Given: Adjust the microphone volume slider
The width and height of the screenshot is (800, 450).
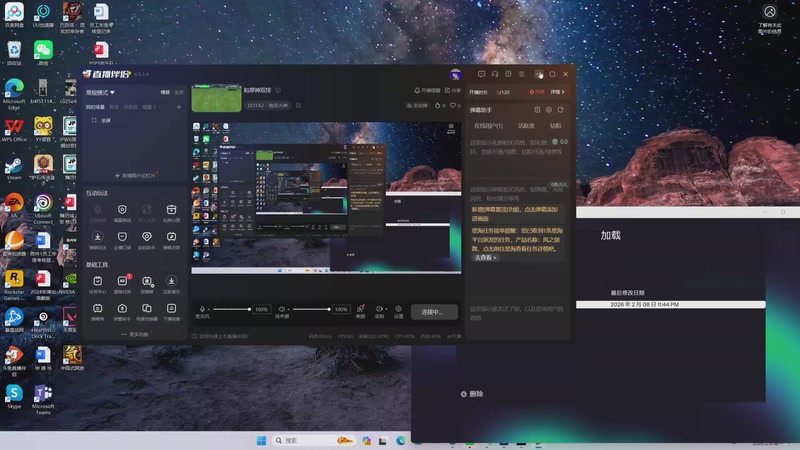Looking at the screenshot, I should click(232, 309).
